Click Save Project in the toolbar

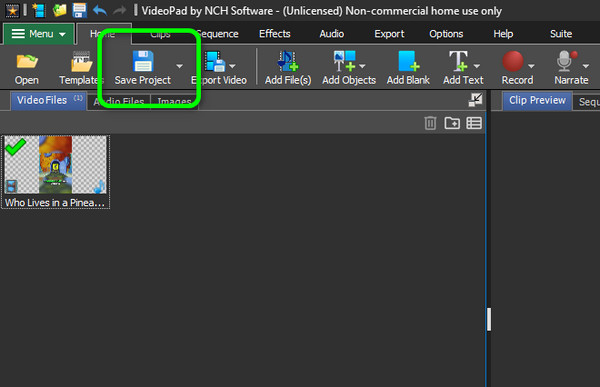coord(143,69)
